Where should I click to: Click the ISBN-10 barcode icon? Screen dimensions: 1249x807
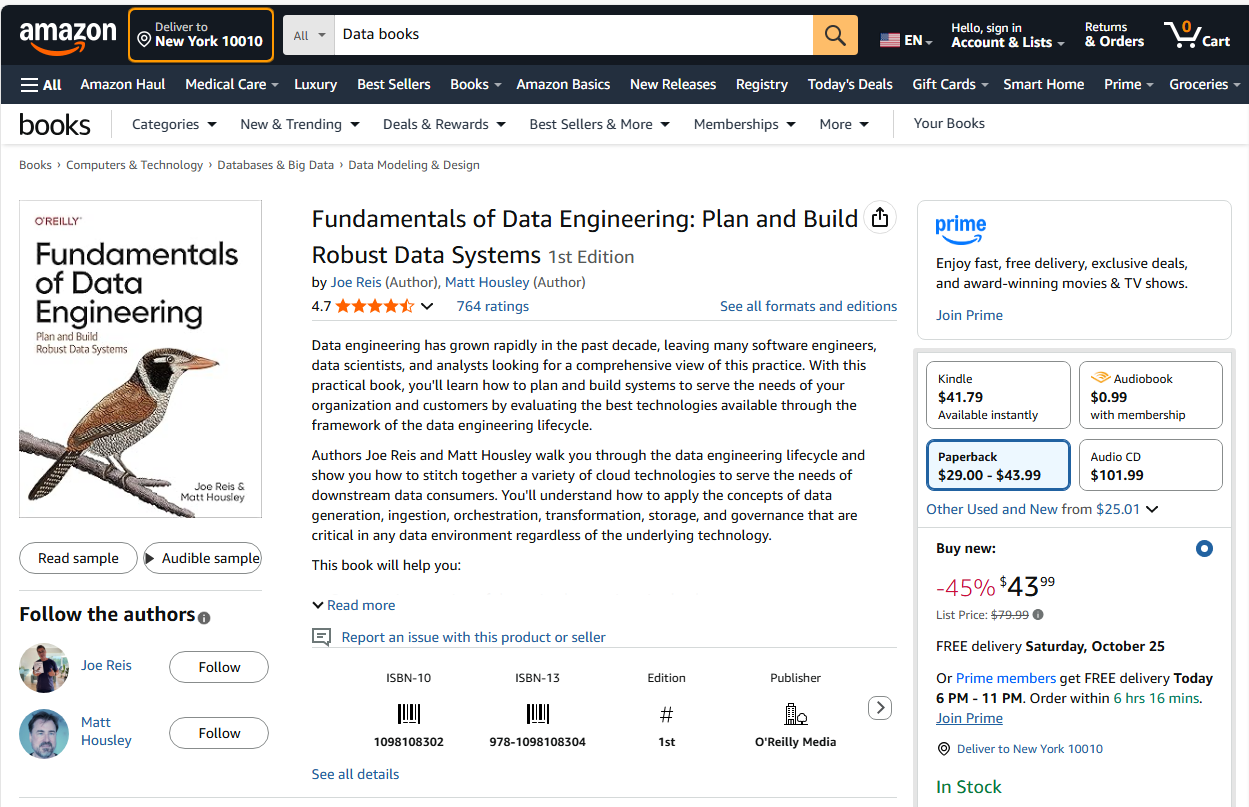tap(408, 714)
